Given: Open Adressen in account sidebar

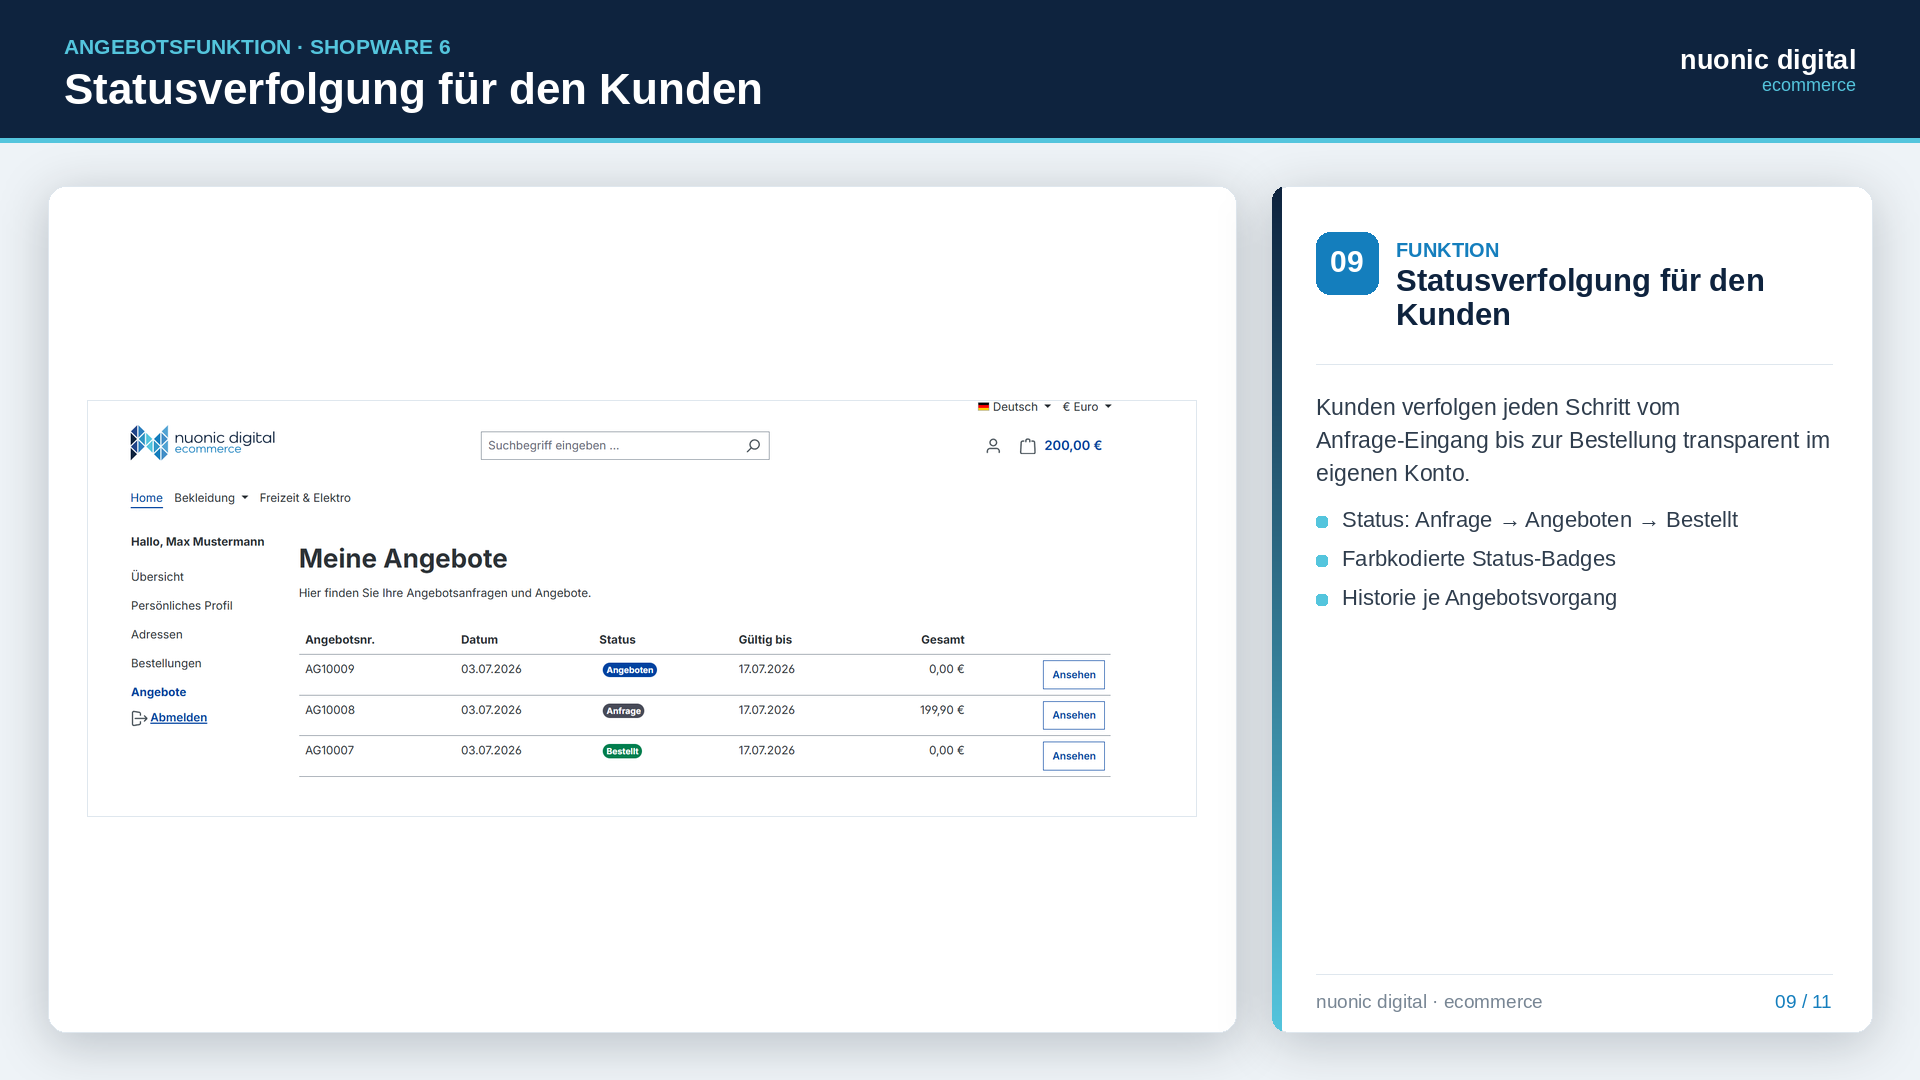Looking at the screenshot, I should click(x=157, y=635).
